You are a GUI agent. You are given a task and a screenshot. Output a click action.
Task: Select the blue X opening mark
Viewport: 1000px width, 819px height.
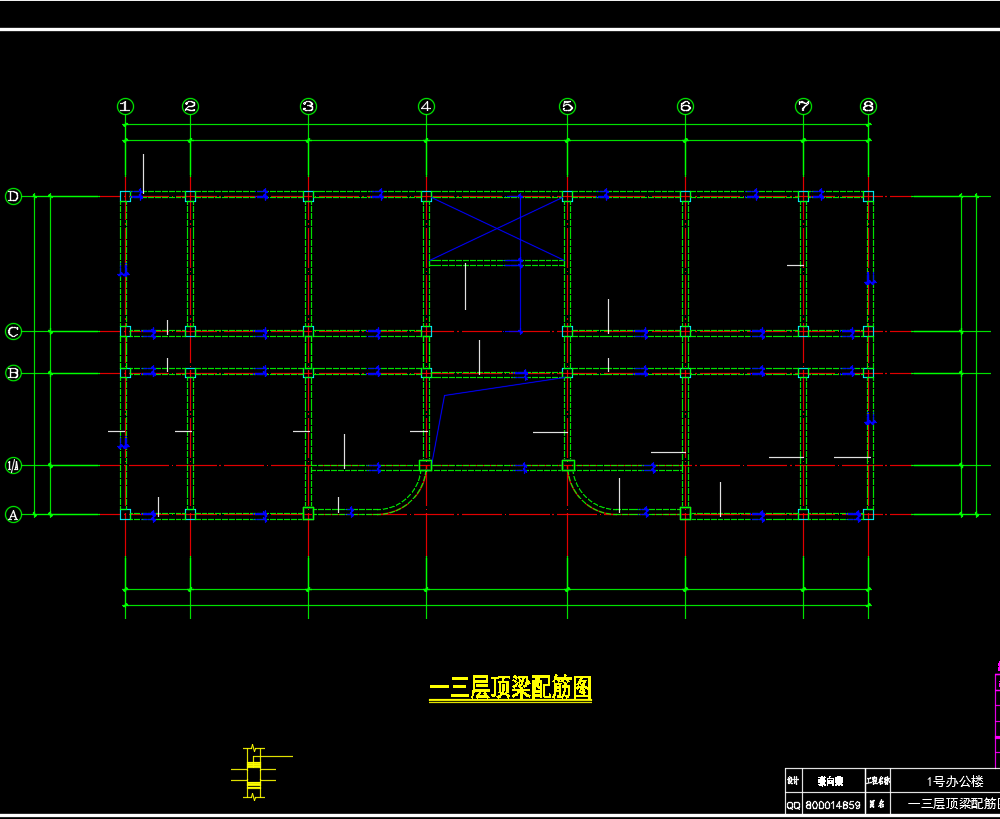pyautogui.click(x=496, y=229)
